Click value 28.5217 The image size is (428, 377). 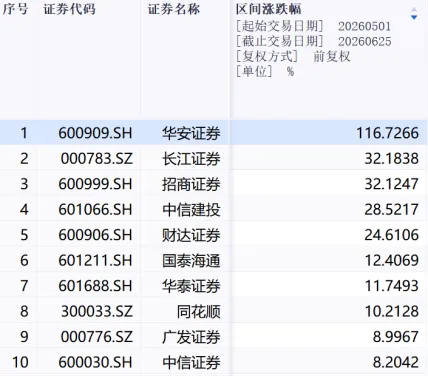click(391, 210)
